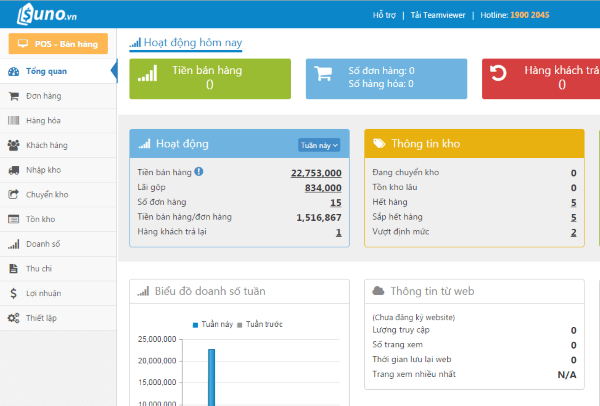Click the people icon beside Khách hàng

[14, 145]
